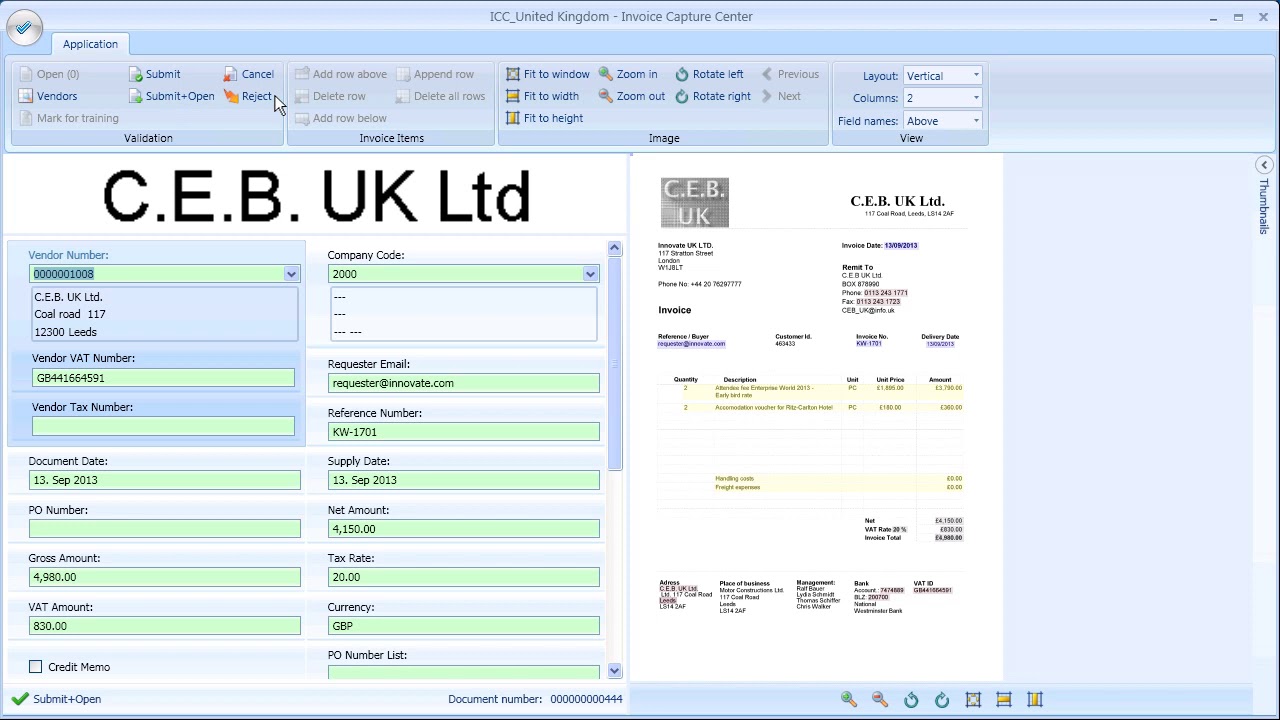Expand the Thumbnails side panel
The width and height of the screenshot is (1280, 720).
coord(1264,166)
